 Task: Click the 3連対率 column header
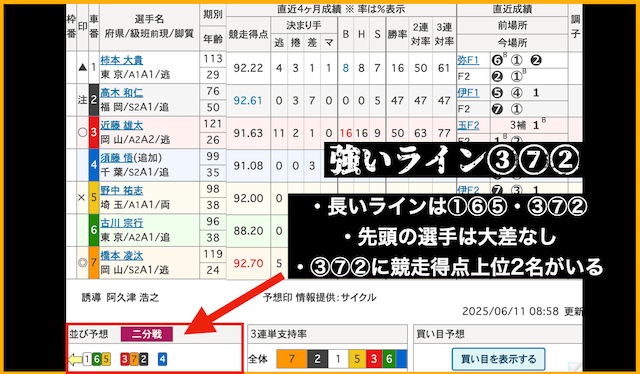tap(444, 35)
